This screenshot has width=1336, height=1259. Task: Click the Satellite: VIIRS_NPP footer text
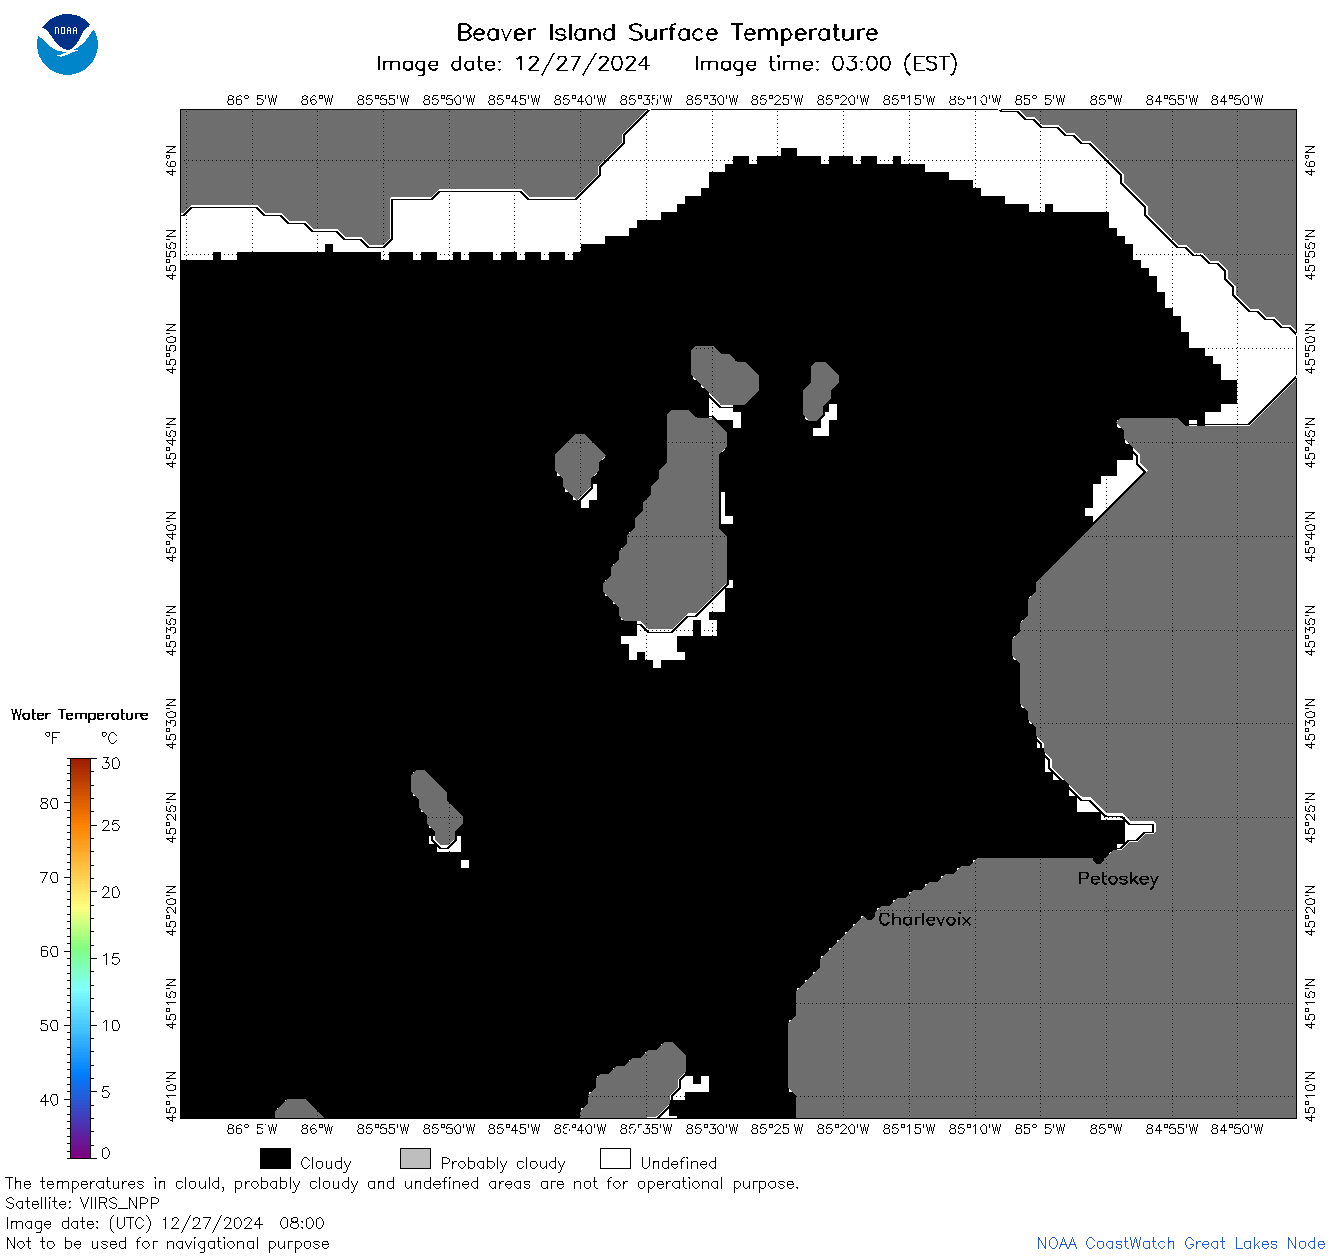click(x=83, y=1203)
